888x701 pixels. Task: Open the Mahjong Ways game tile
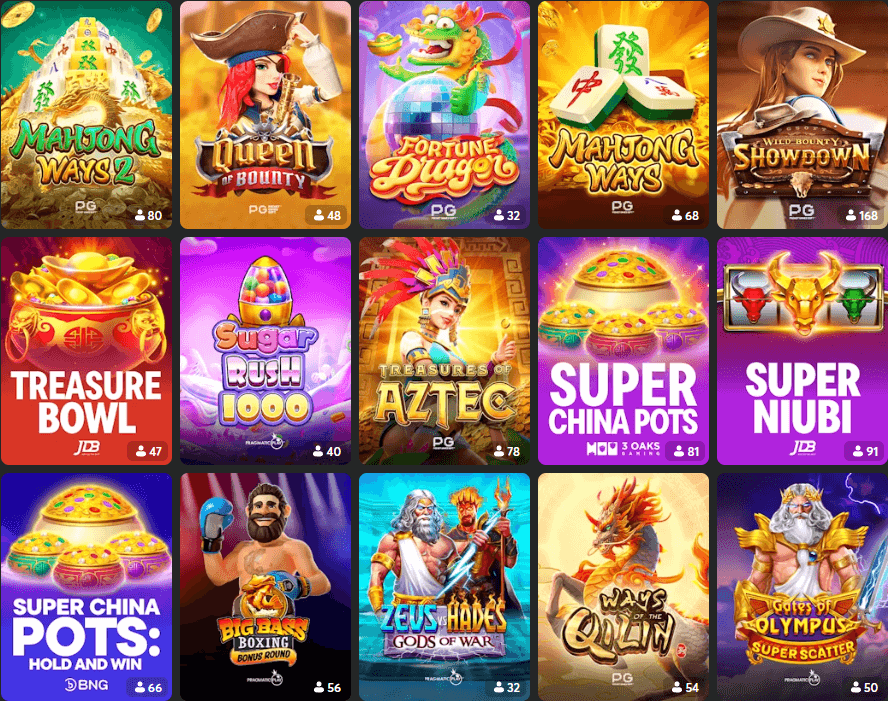coord(623,115)
